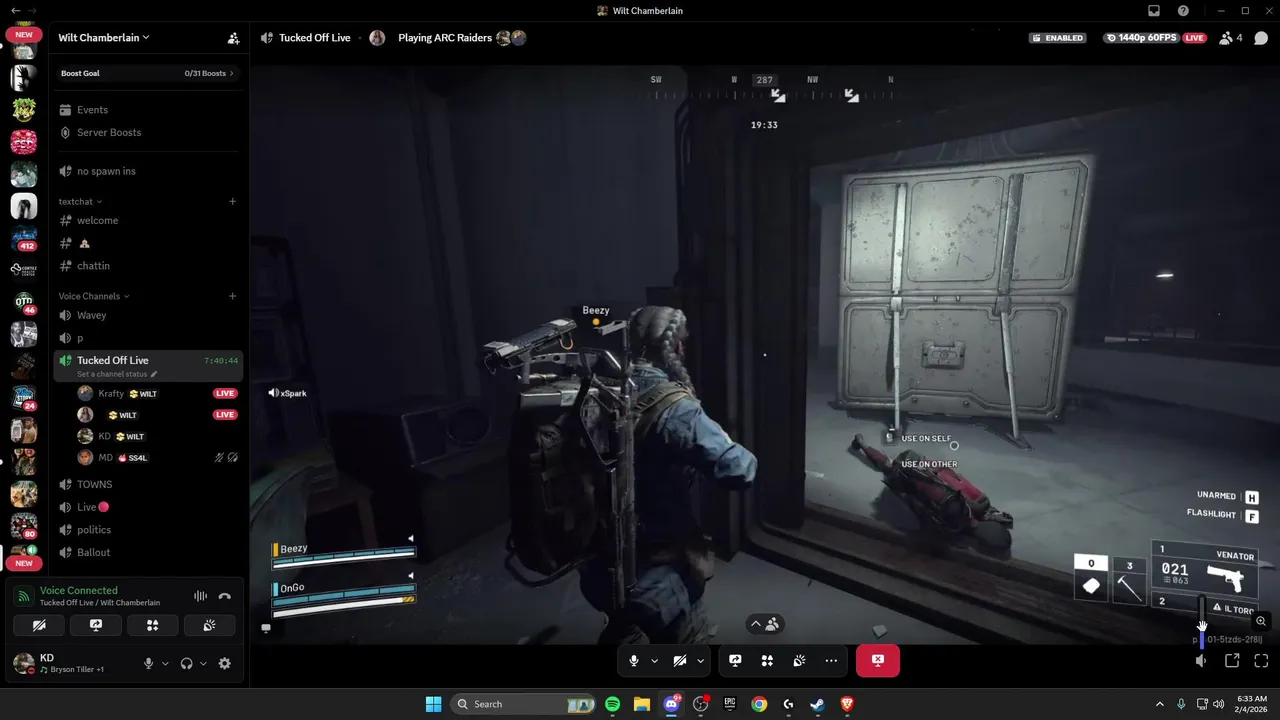
Task: Mute stream with the speaker icon
Action: [x=1201, y=661]
